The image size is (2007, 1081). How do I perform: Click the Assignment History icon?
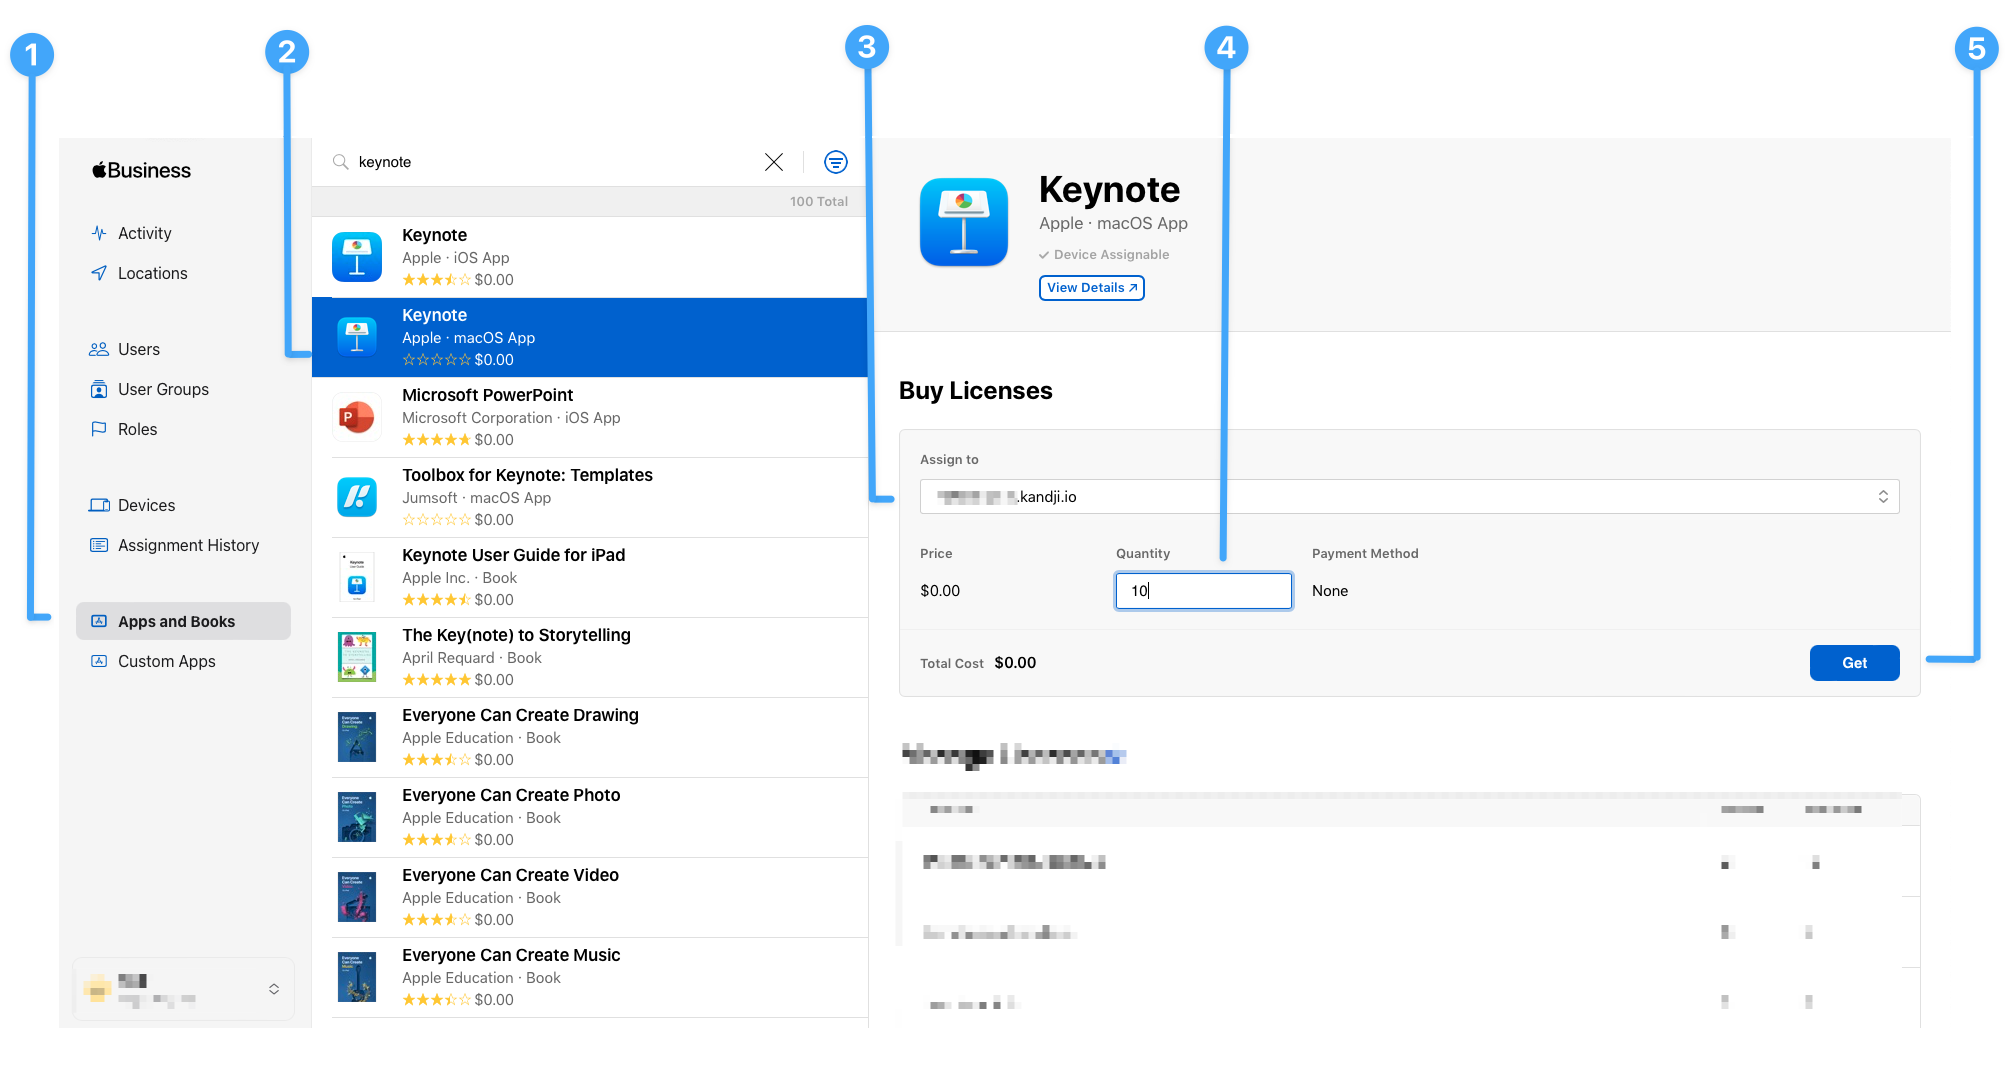click(x=99, y=545)
